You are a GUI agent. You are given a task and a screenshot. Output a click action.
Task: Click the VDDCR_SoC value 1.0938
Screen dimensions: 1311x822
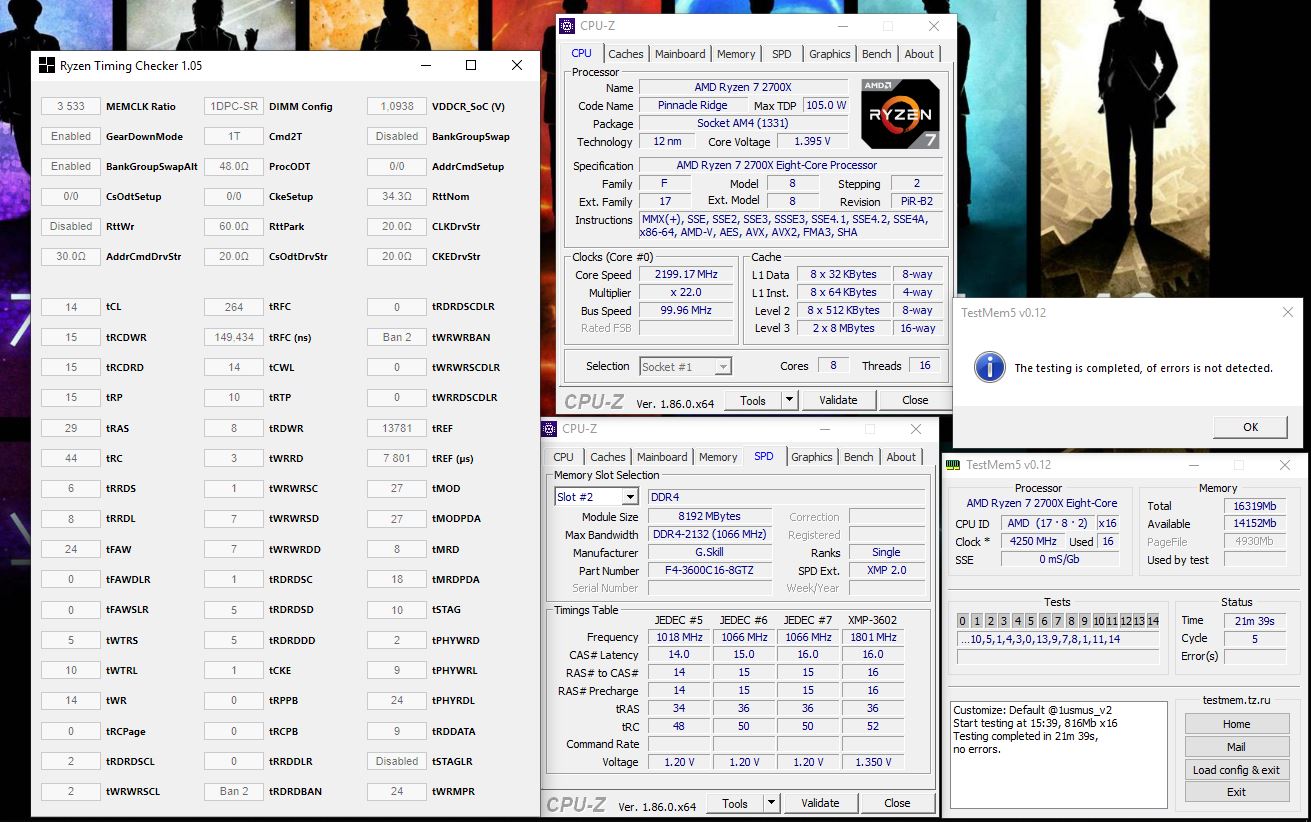click(x=397, y=106)
